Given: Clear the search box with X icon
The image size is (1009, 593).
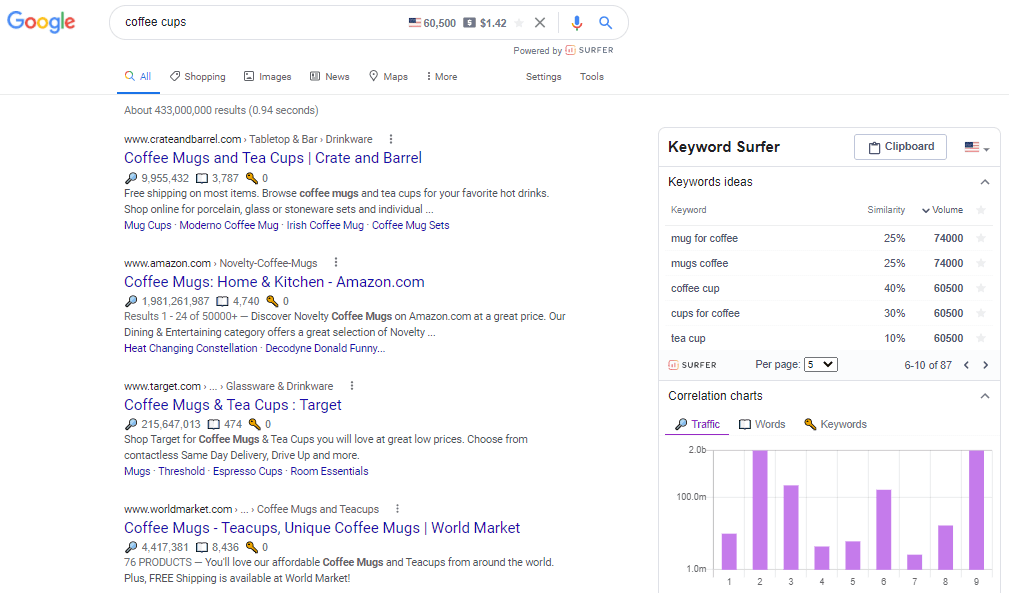Looking at the screenshot, I should click(x=540, y=23).
